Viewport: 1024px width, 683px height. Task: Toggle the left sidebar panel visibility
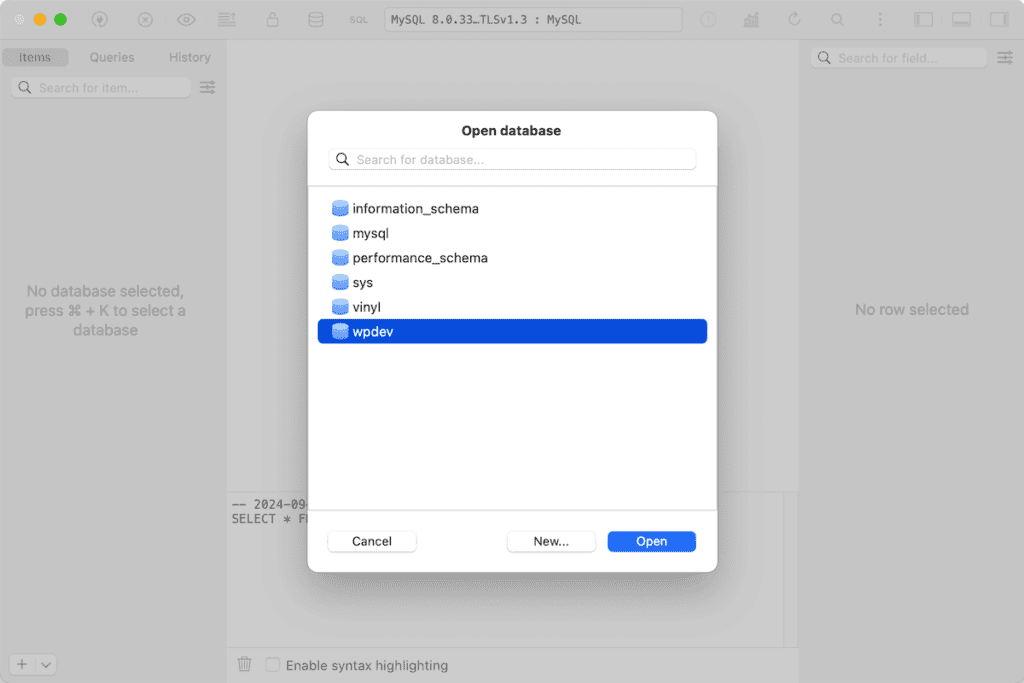923,20
